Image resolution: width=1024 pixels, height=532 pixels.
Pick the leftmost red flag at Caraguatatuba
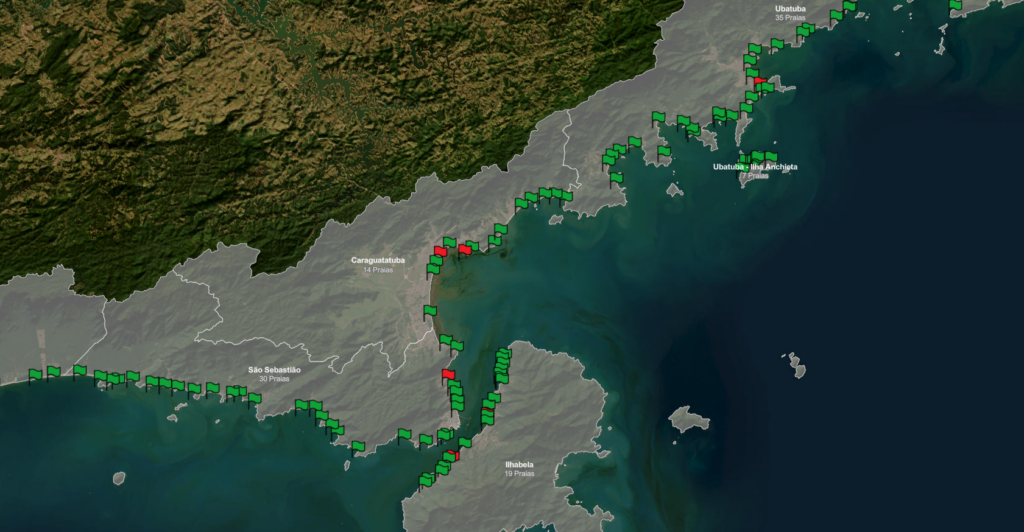point(441,251)
